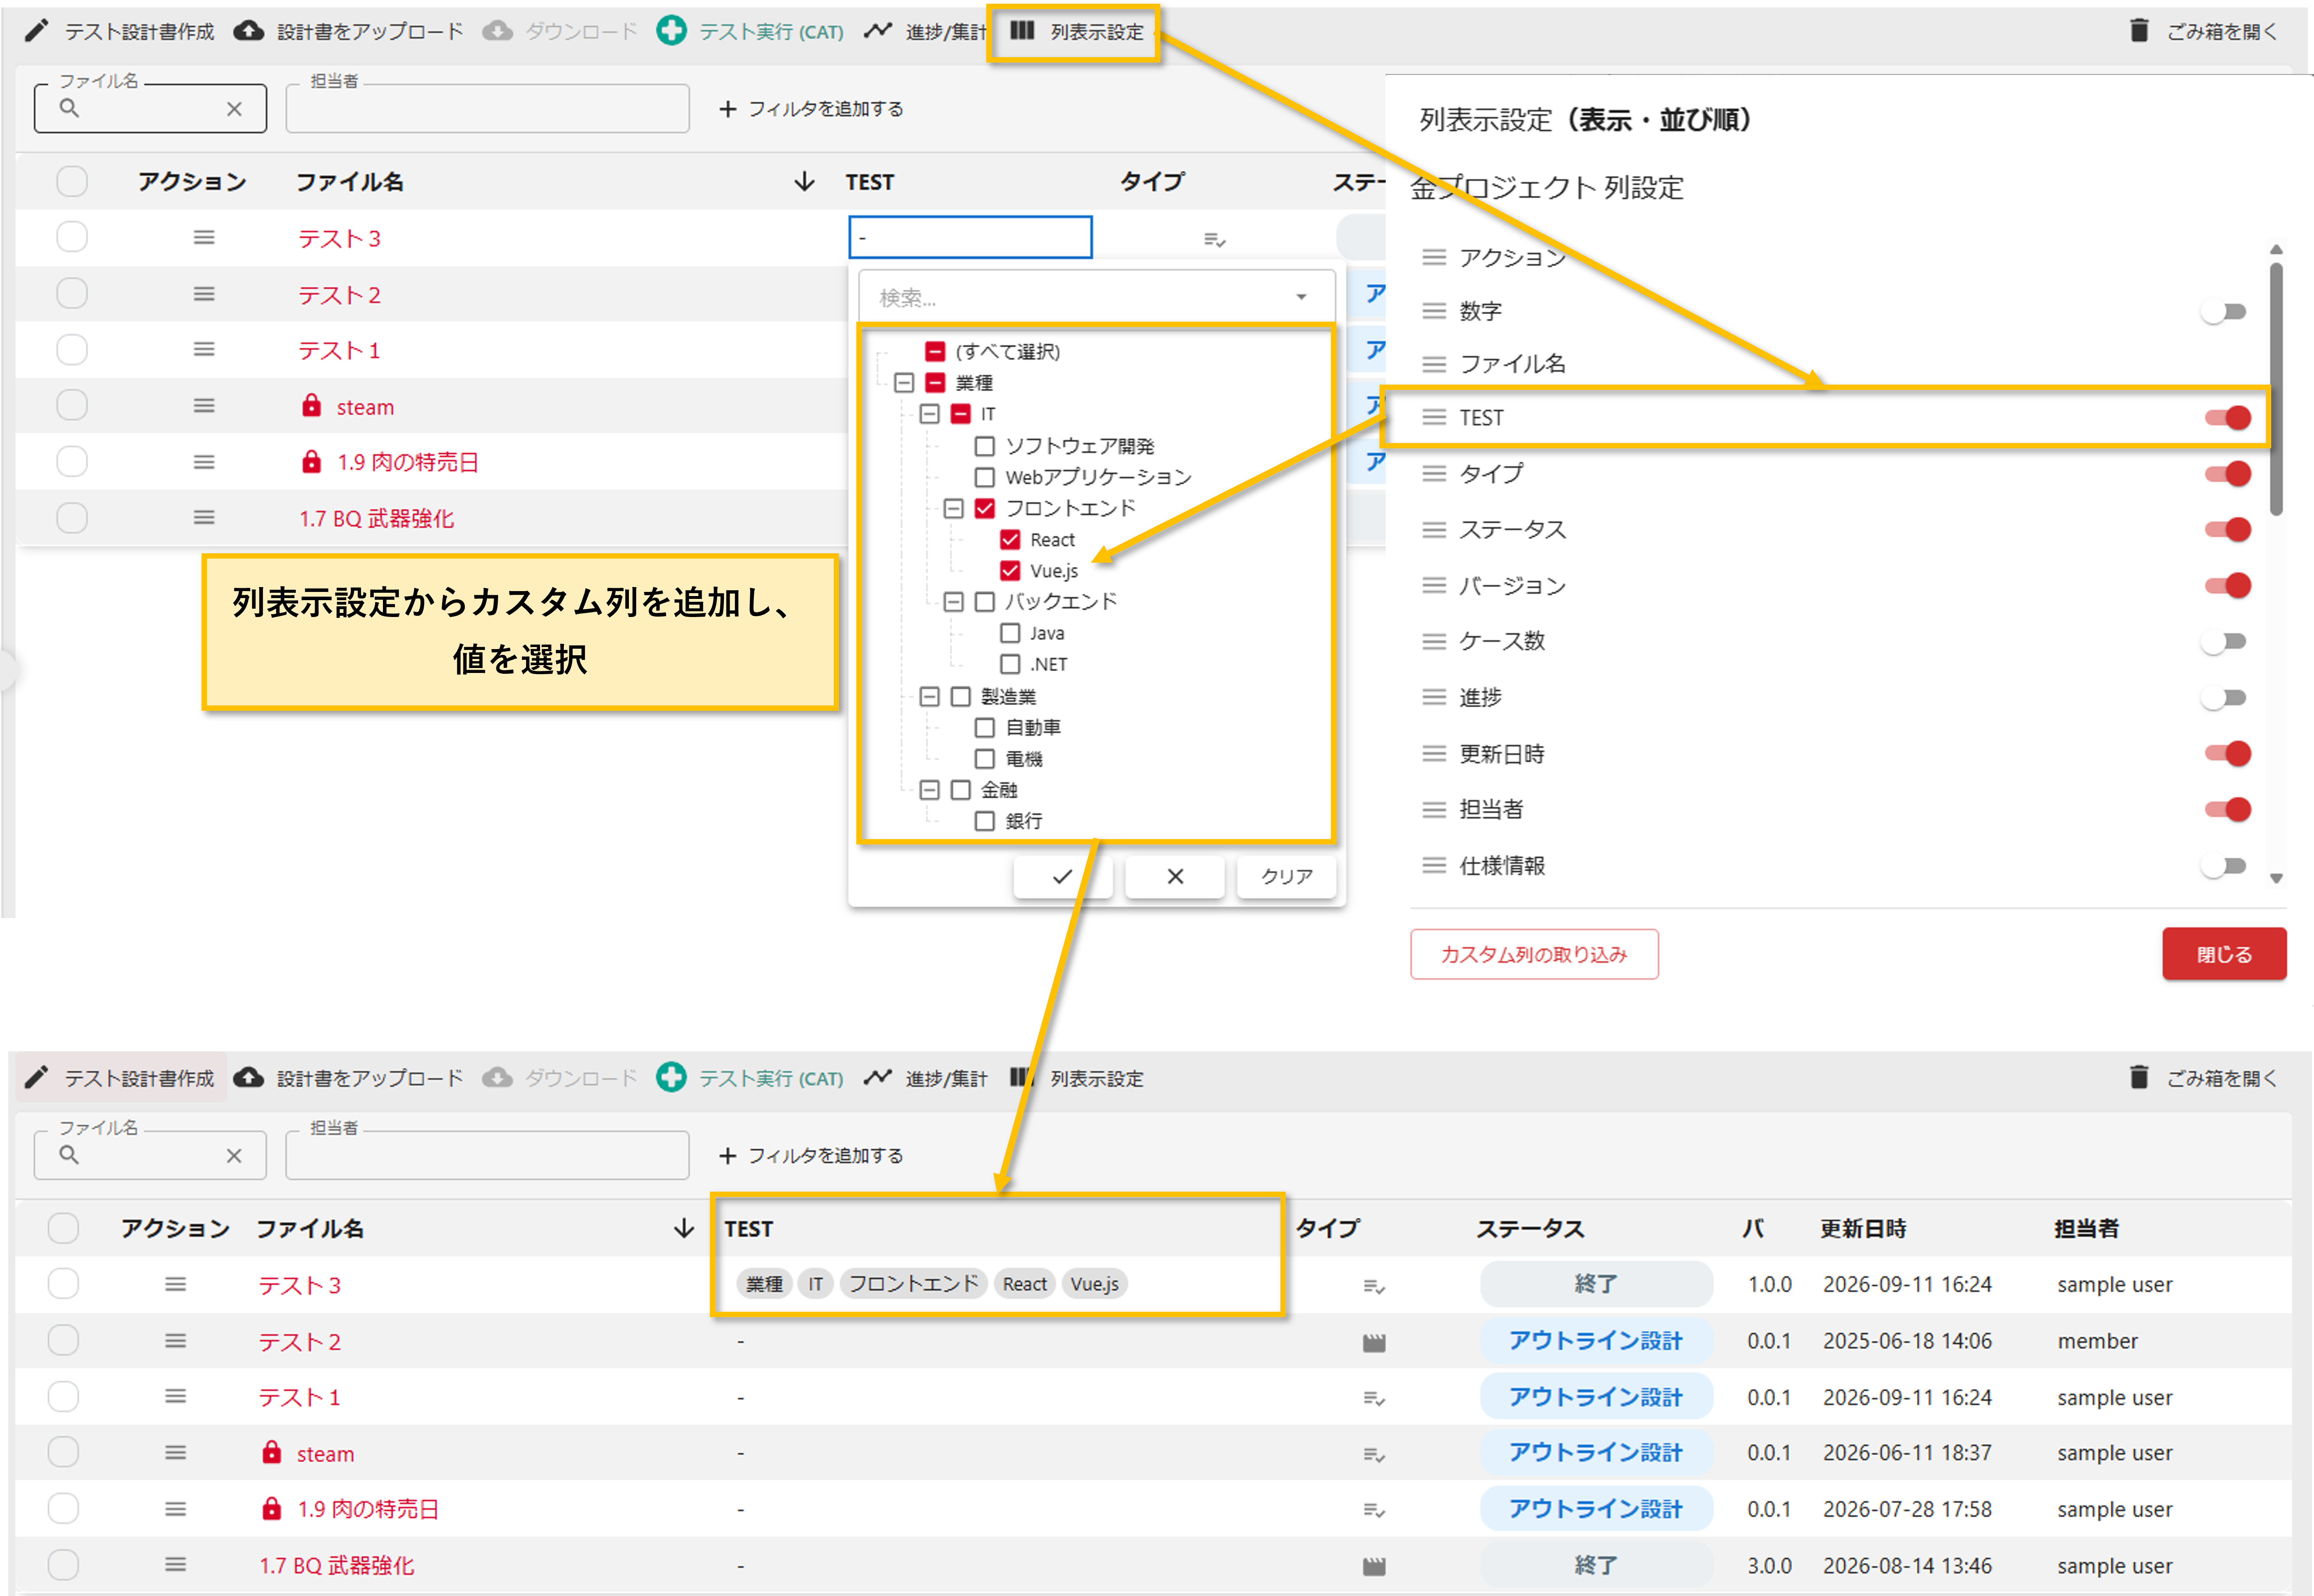Select the row checkbox for テスト 1 in the lower list
The width and height of the screenshot is (2314, 1596).
point(63,1397)
